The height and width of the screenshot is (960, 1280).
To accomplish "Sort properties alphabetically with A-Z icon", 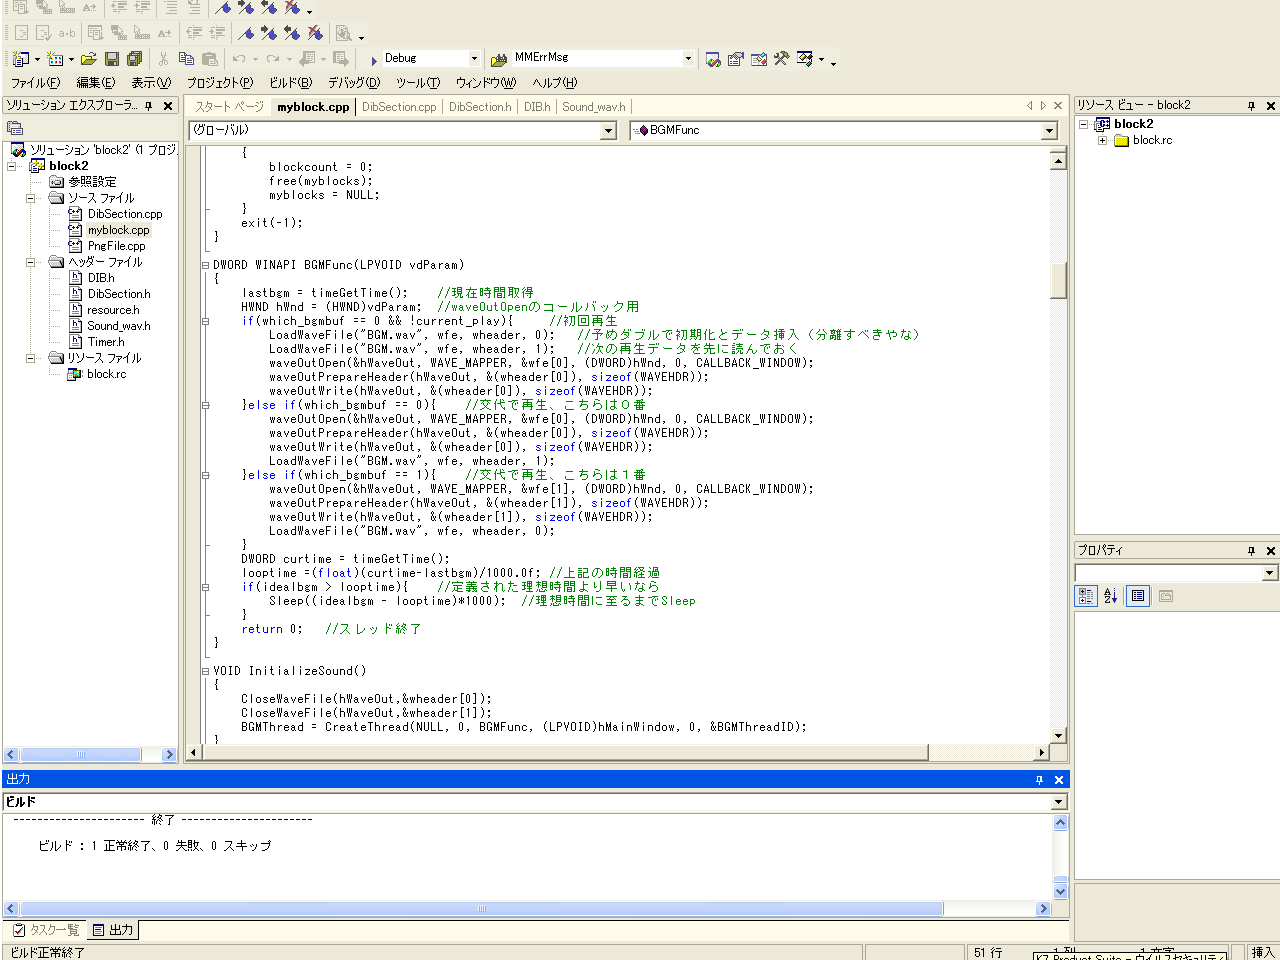I will click(1111, 596).
